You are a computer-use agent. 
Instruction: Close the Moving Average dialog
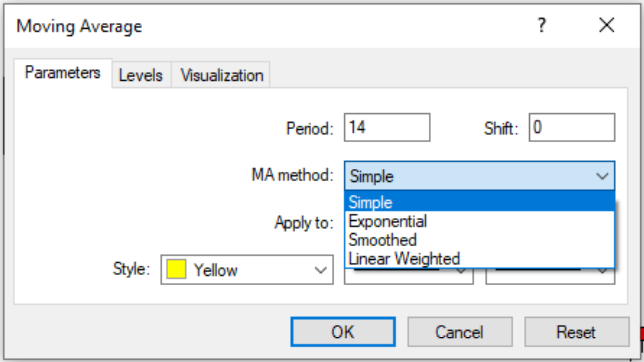(x=607, y=25)
